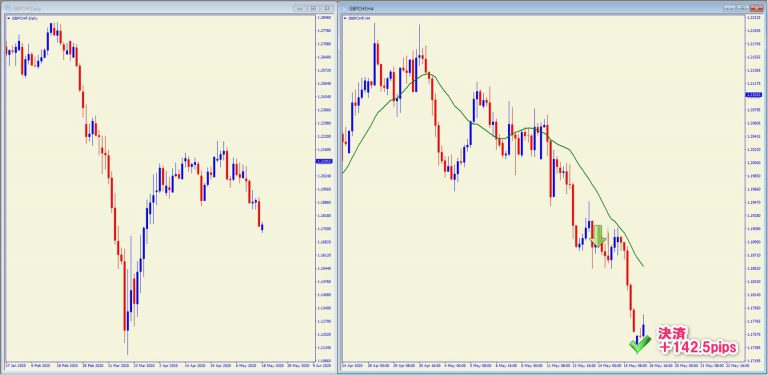768x375 pixels.
Task: Restore the GBPCHF Daily chart window
Action: (x=313, y=8)
